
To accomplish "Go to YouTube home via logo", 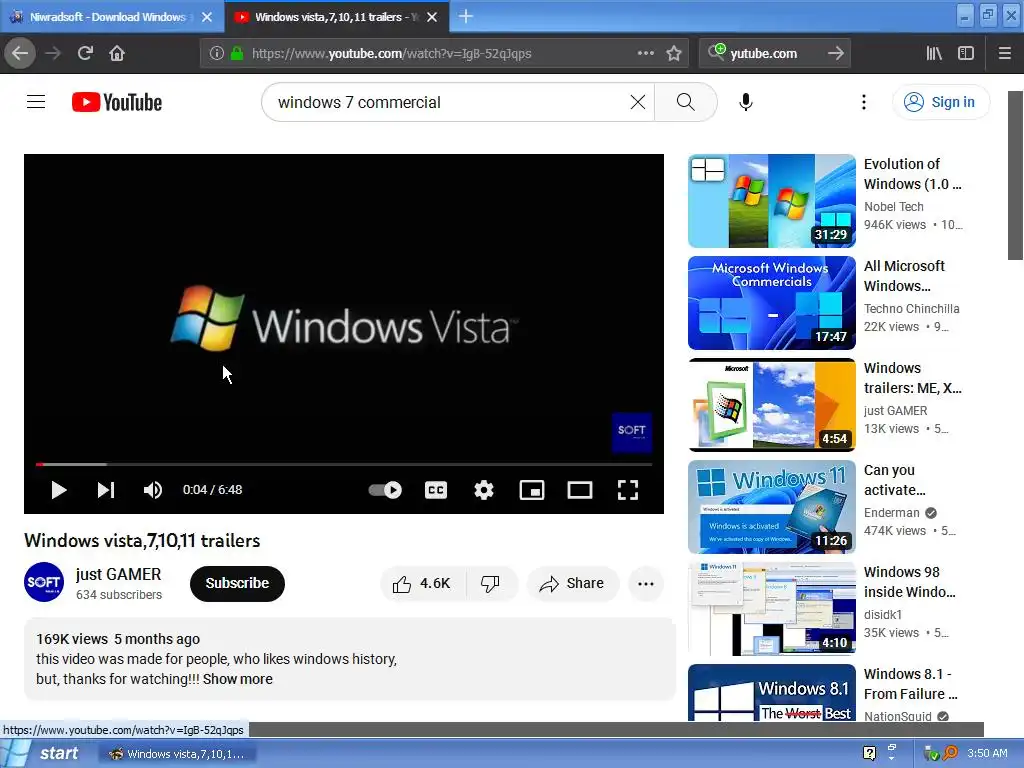I will click(x=117, y=102).
